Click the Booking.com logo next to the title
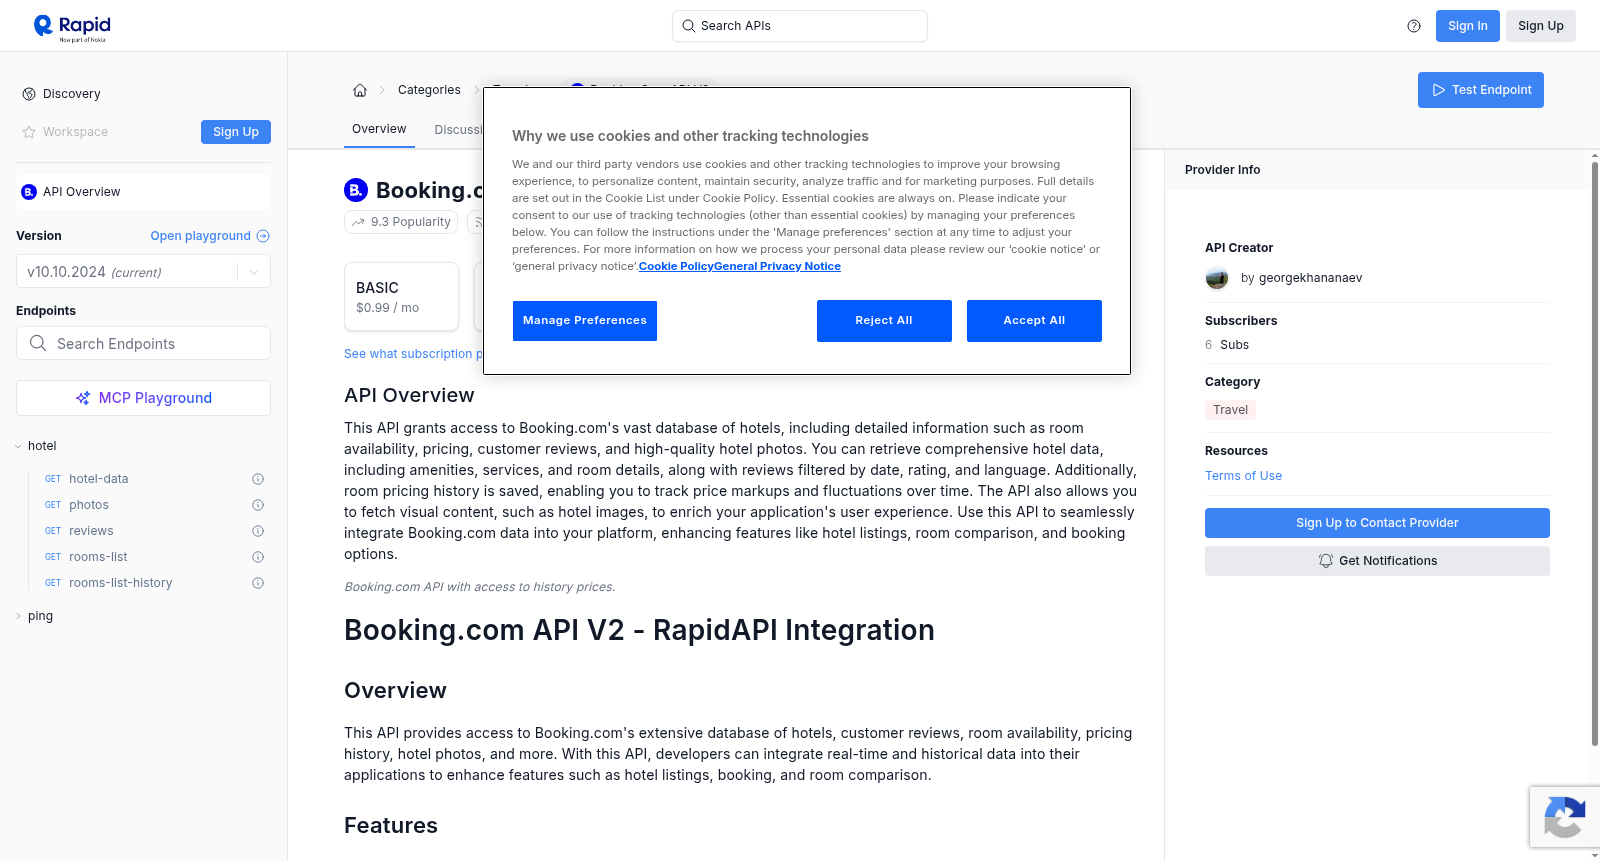 [x=356, y=190]
